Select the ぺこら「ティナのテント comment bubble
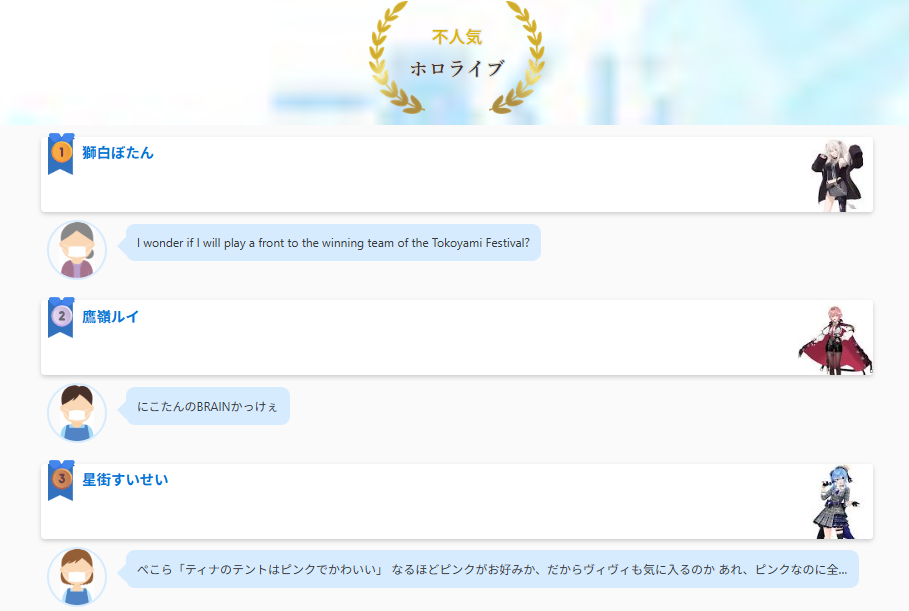The height and width of the screenshot is (611, 909). (x=492, y=569)
